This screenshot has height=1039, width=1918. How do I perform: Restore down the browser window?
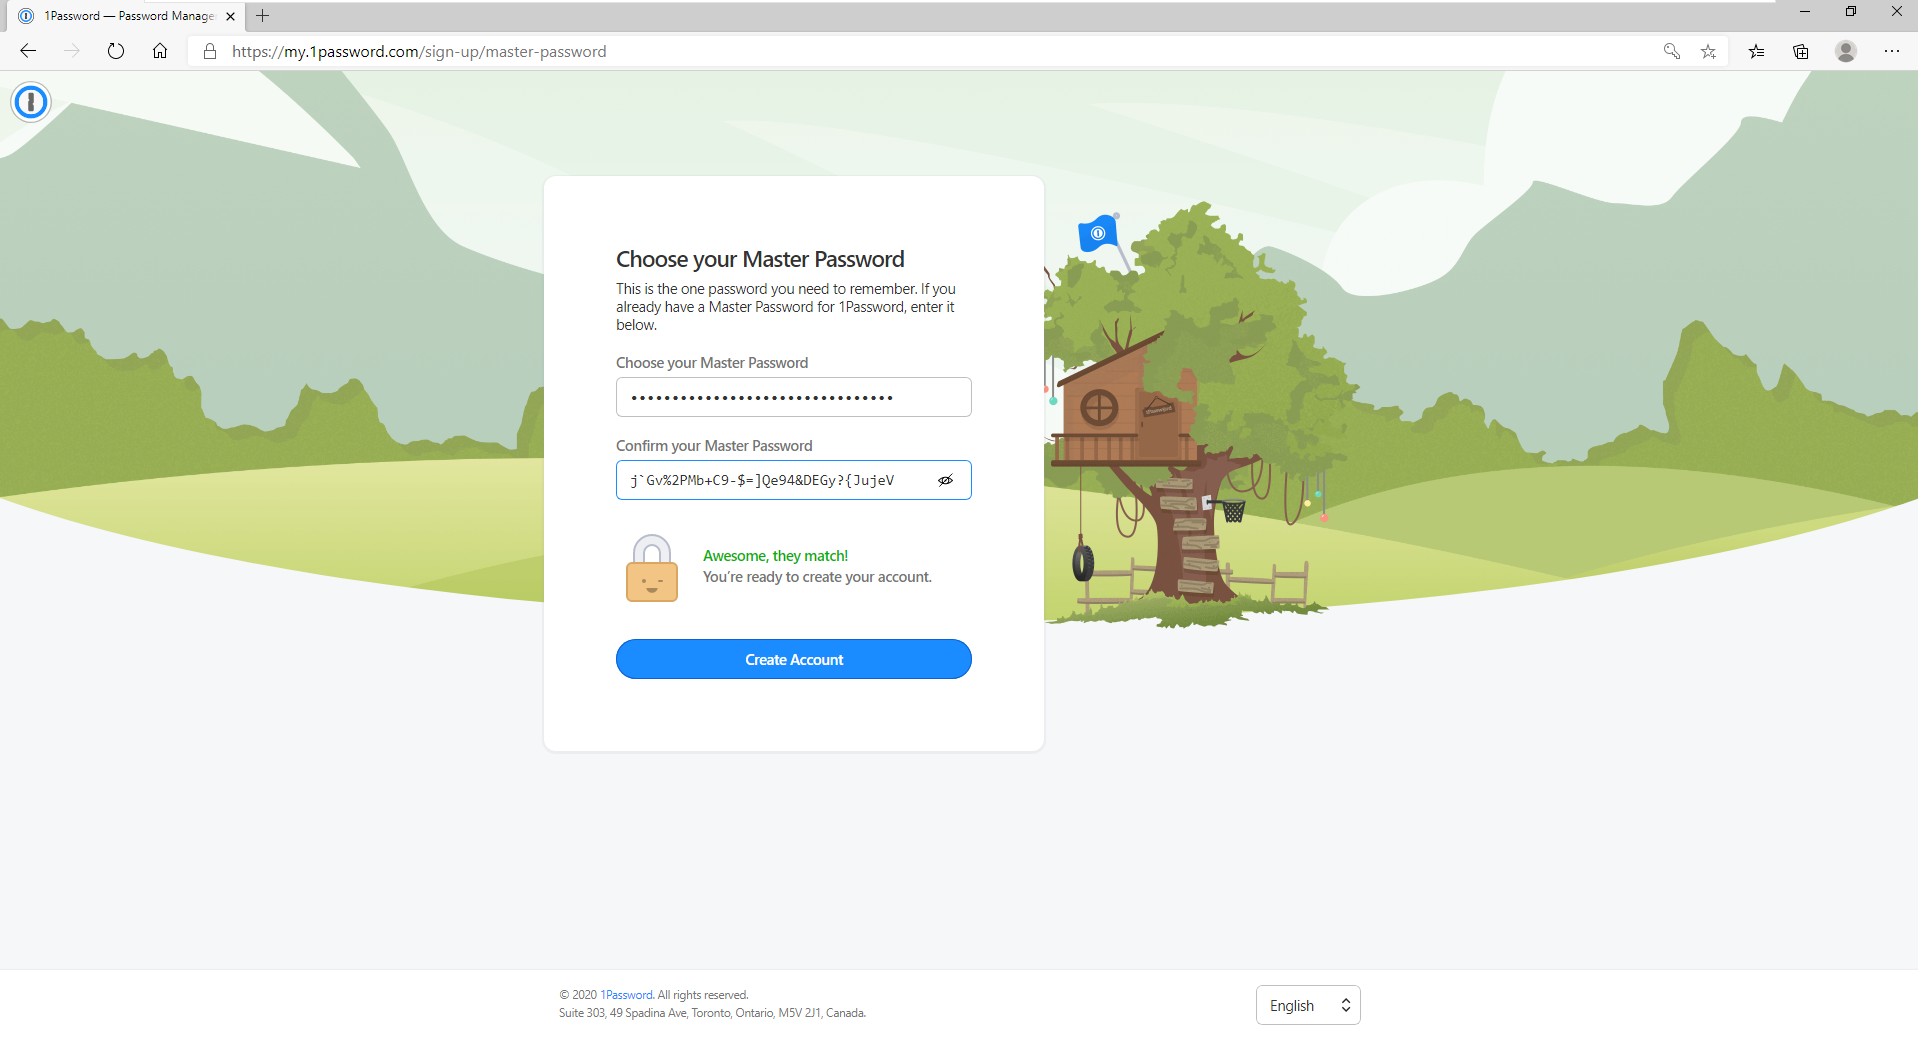point(1851,12)
